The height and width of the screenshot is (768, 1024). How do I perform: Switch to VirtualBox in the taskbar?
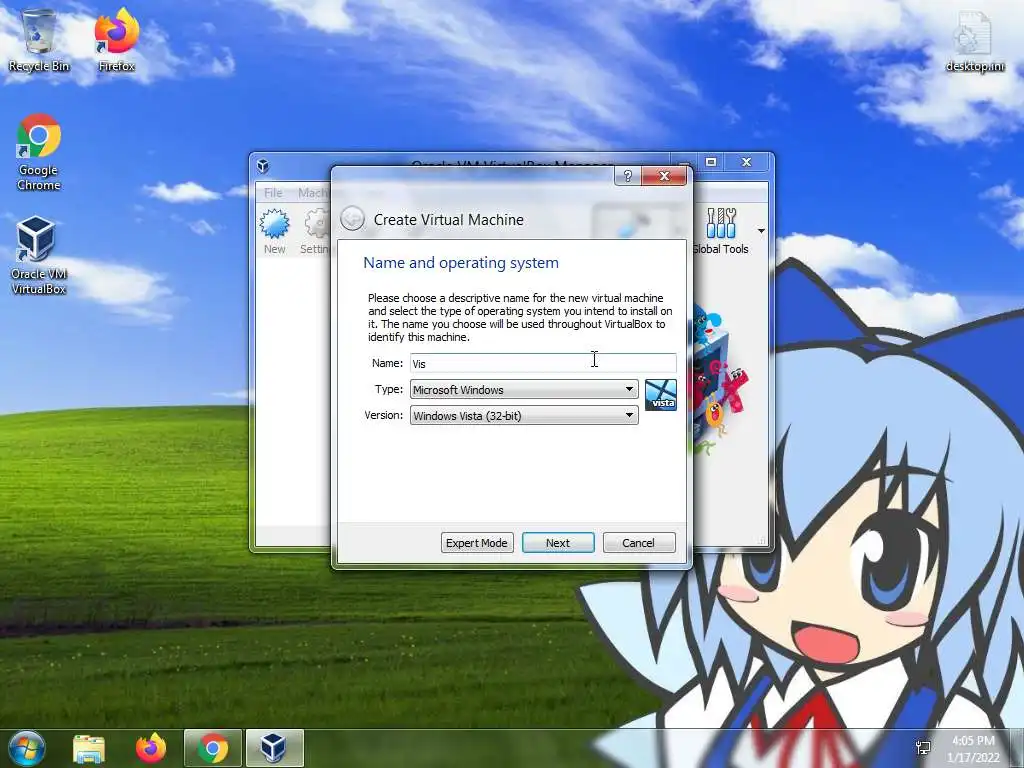[x=274, y=748]
